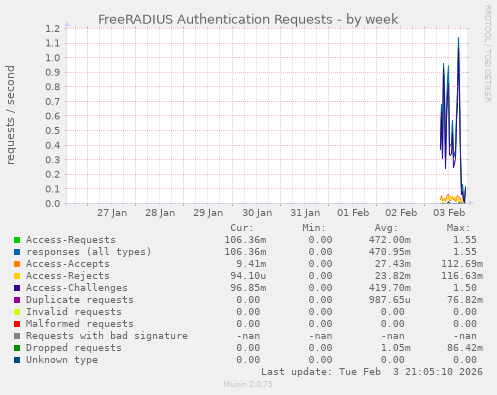This screenshot has height=395, width=497.
Task: Click the 'Max:' column header
Action: click(x=458, y=228)
